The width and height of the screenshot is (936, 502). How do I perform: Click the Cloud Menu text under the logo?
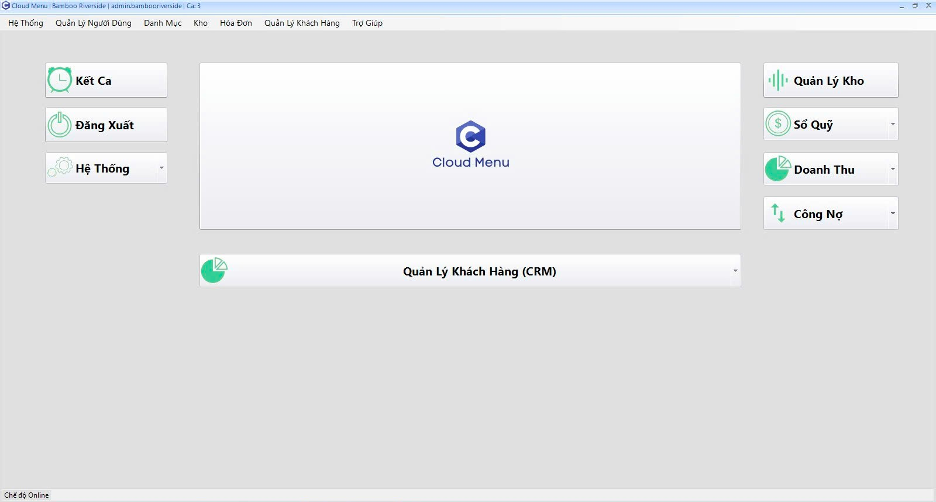pos(470,162)
